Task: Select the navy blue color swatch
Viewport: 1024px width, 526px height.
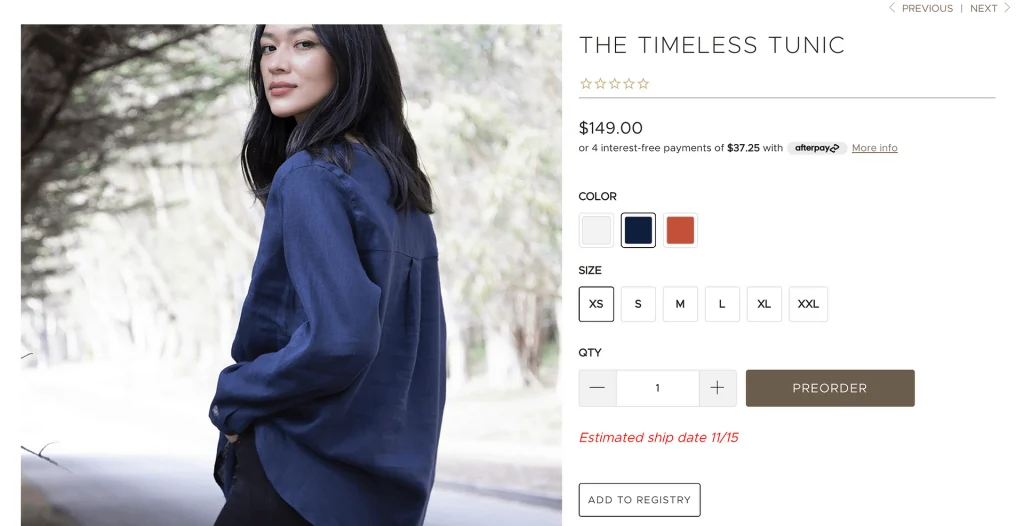Action: point(638,230)
